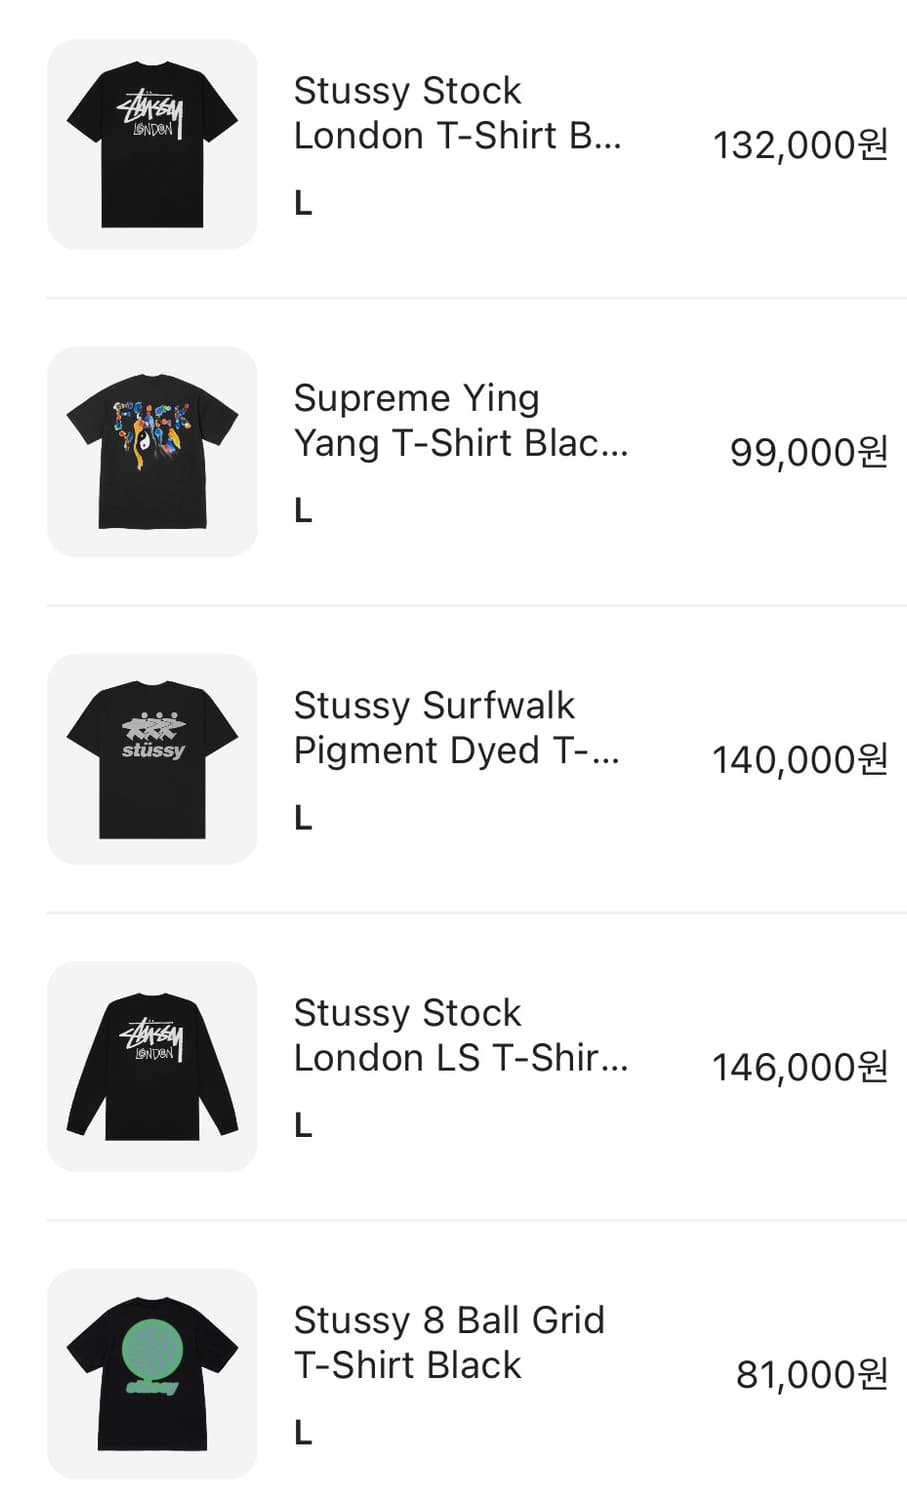Click the Stussy 8 Ball Grid T-Shirt name
Image resolution: width=907 pixels, height=1500 pixels.
click(449, 1342)
